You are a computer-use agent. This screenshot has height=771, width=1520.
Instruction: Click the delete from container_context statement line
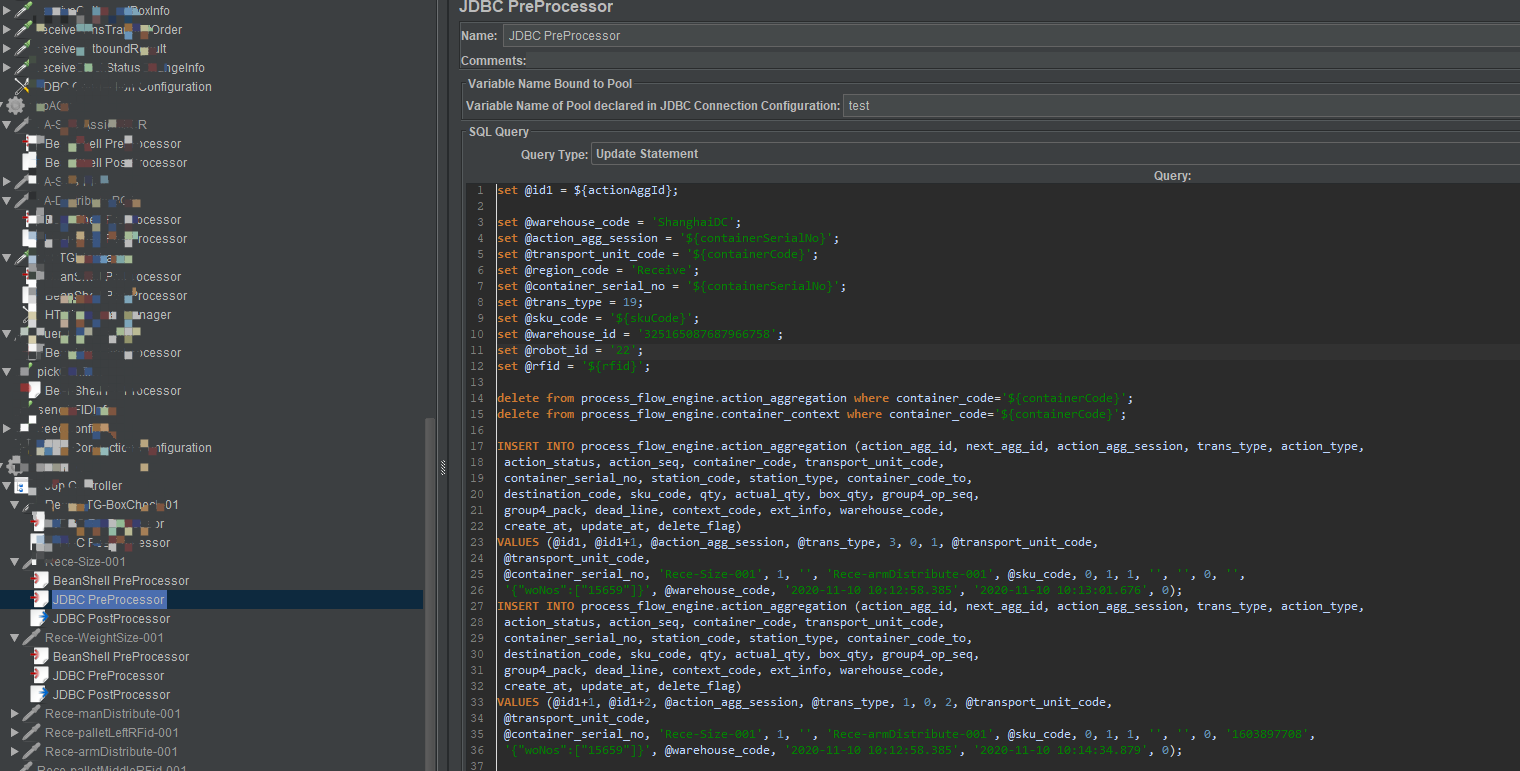coord(812,414)
